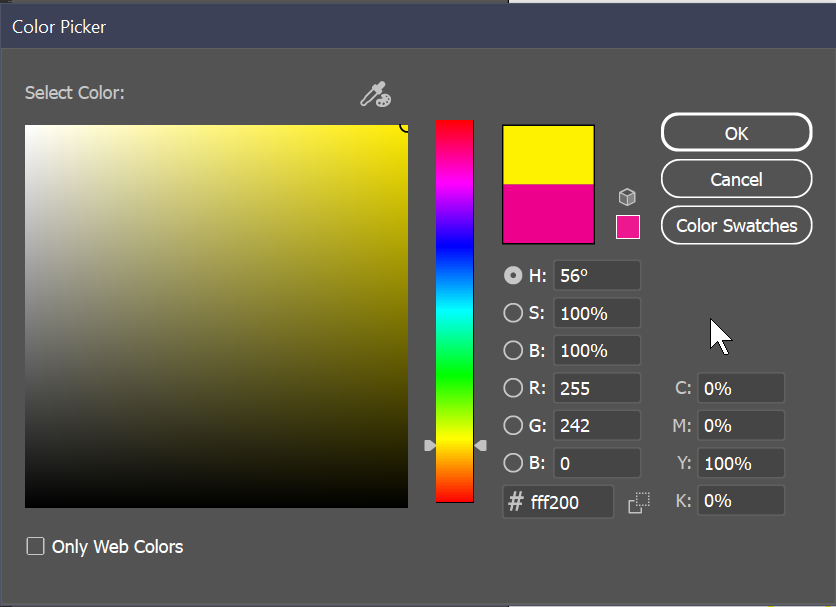Confirm the color with OK
The image size is (836, 607).
point(736,132)
